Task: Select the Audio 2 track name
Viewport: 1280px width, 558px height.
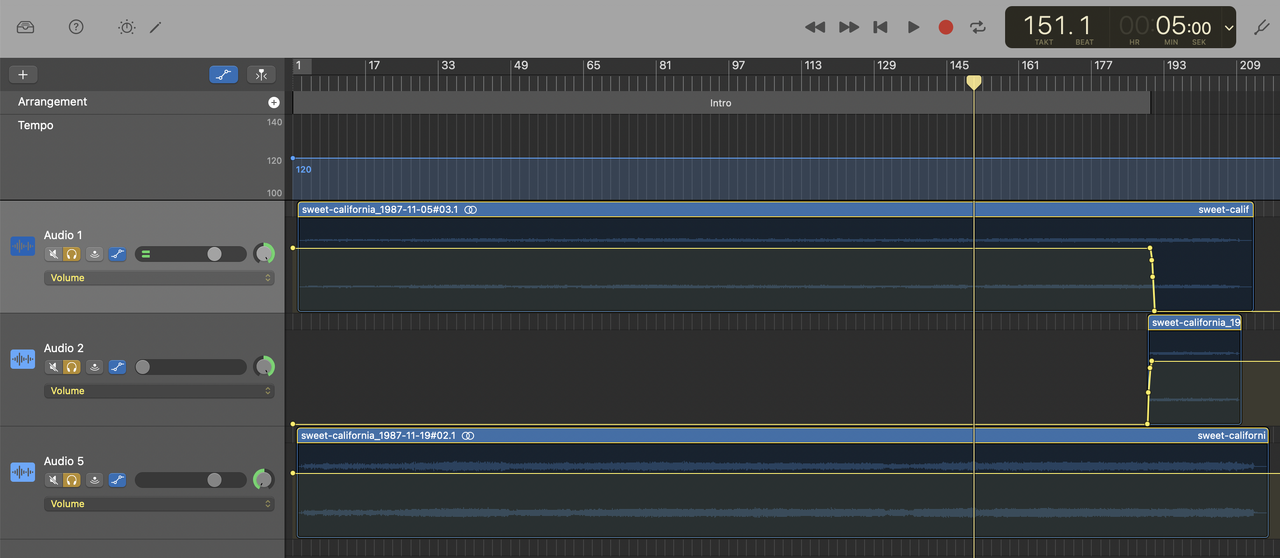Action: point(63,349)
